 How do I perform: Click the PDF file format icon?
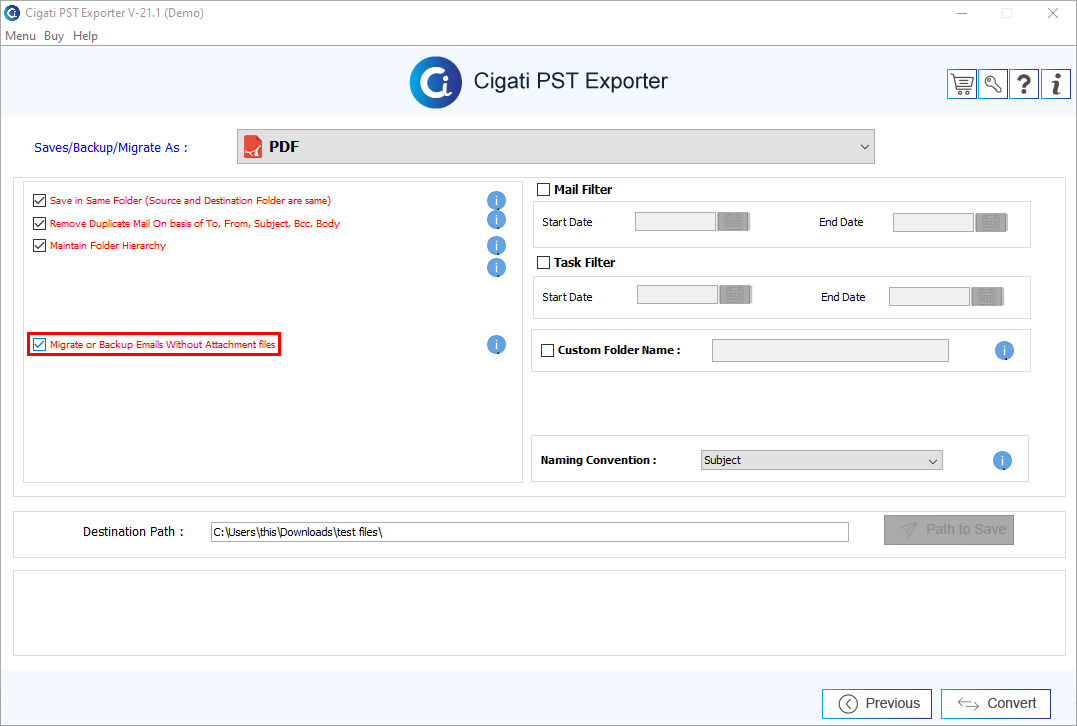click(x=253, y=146)
